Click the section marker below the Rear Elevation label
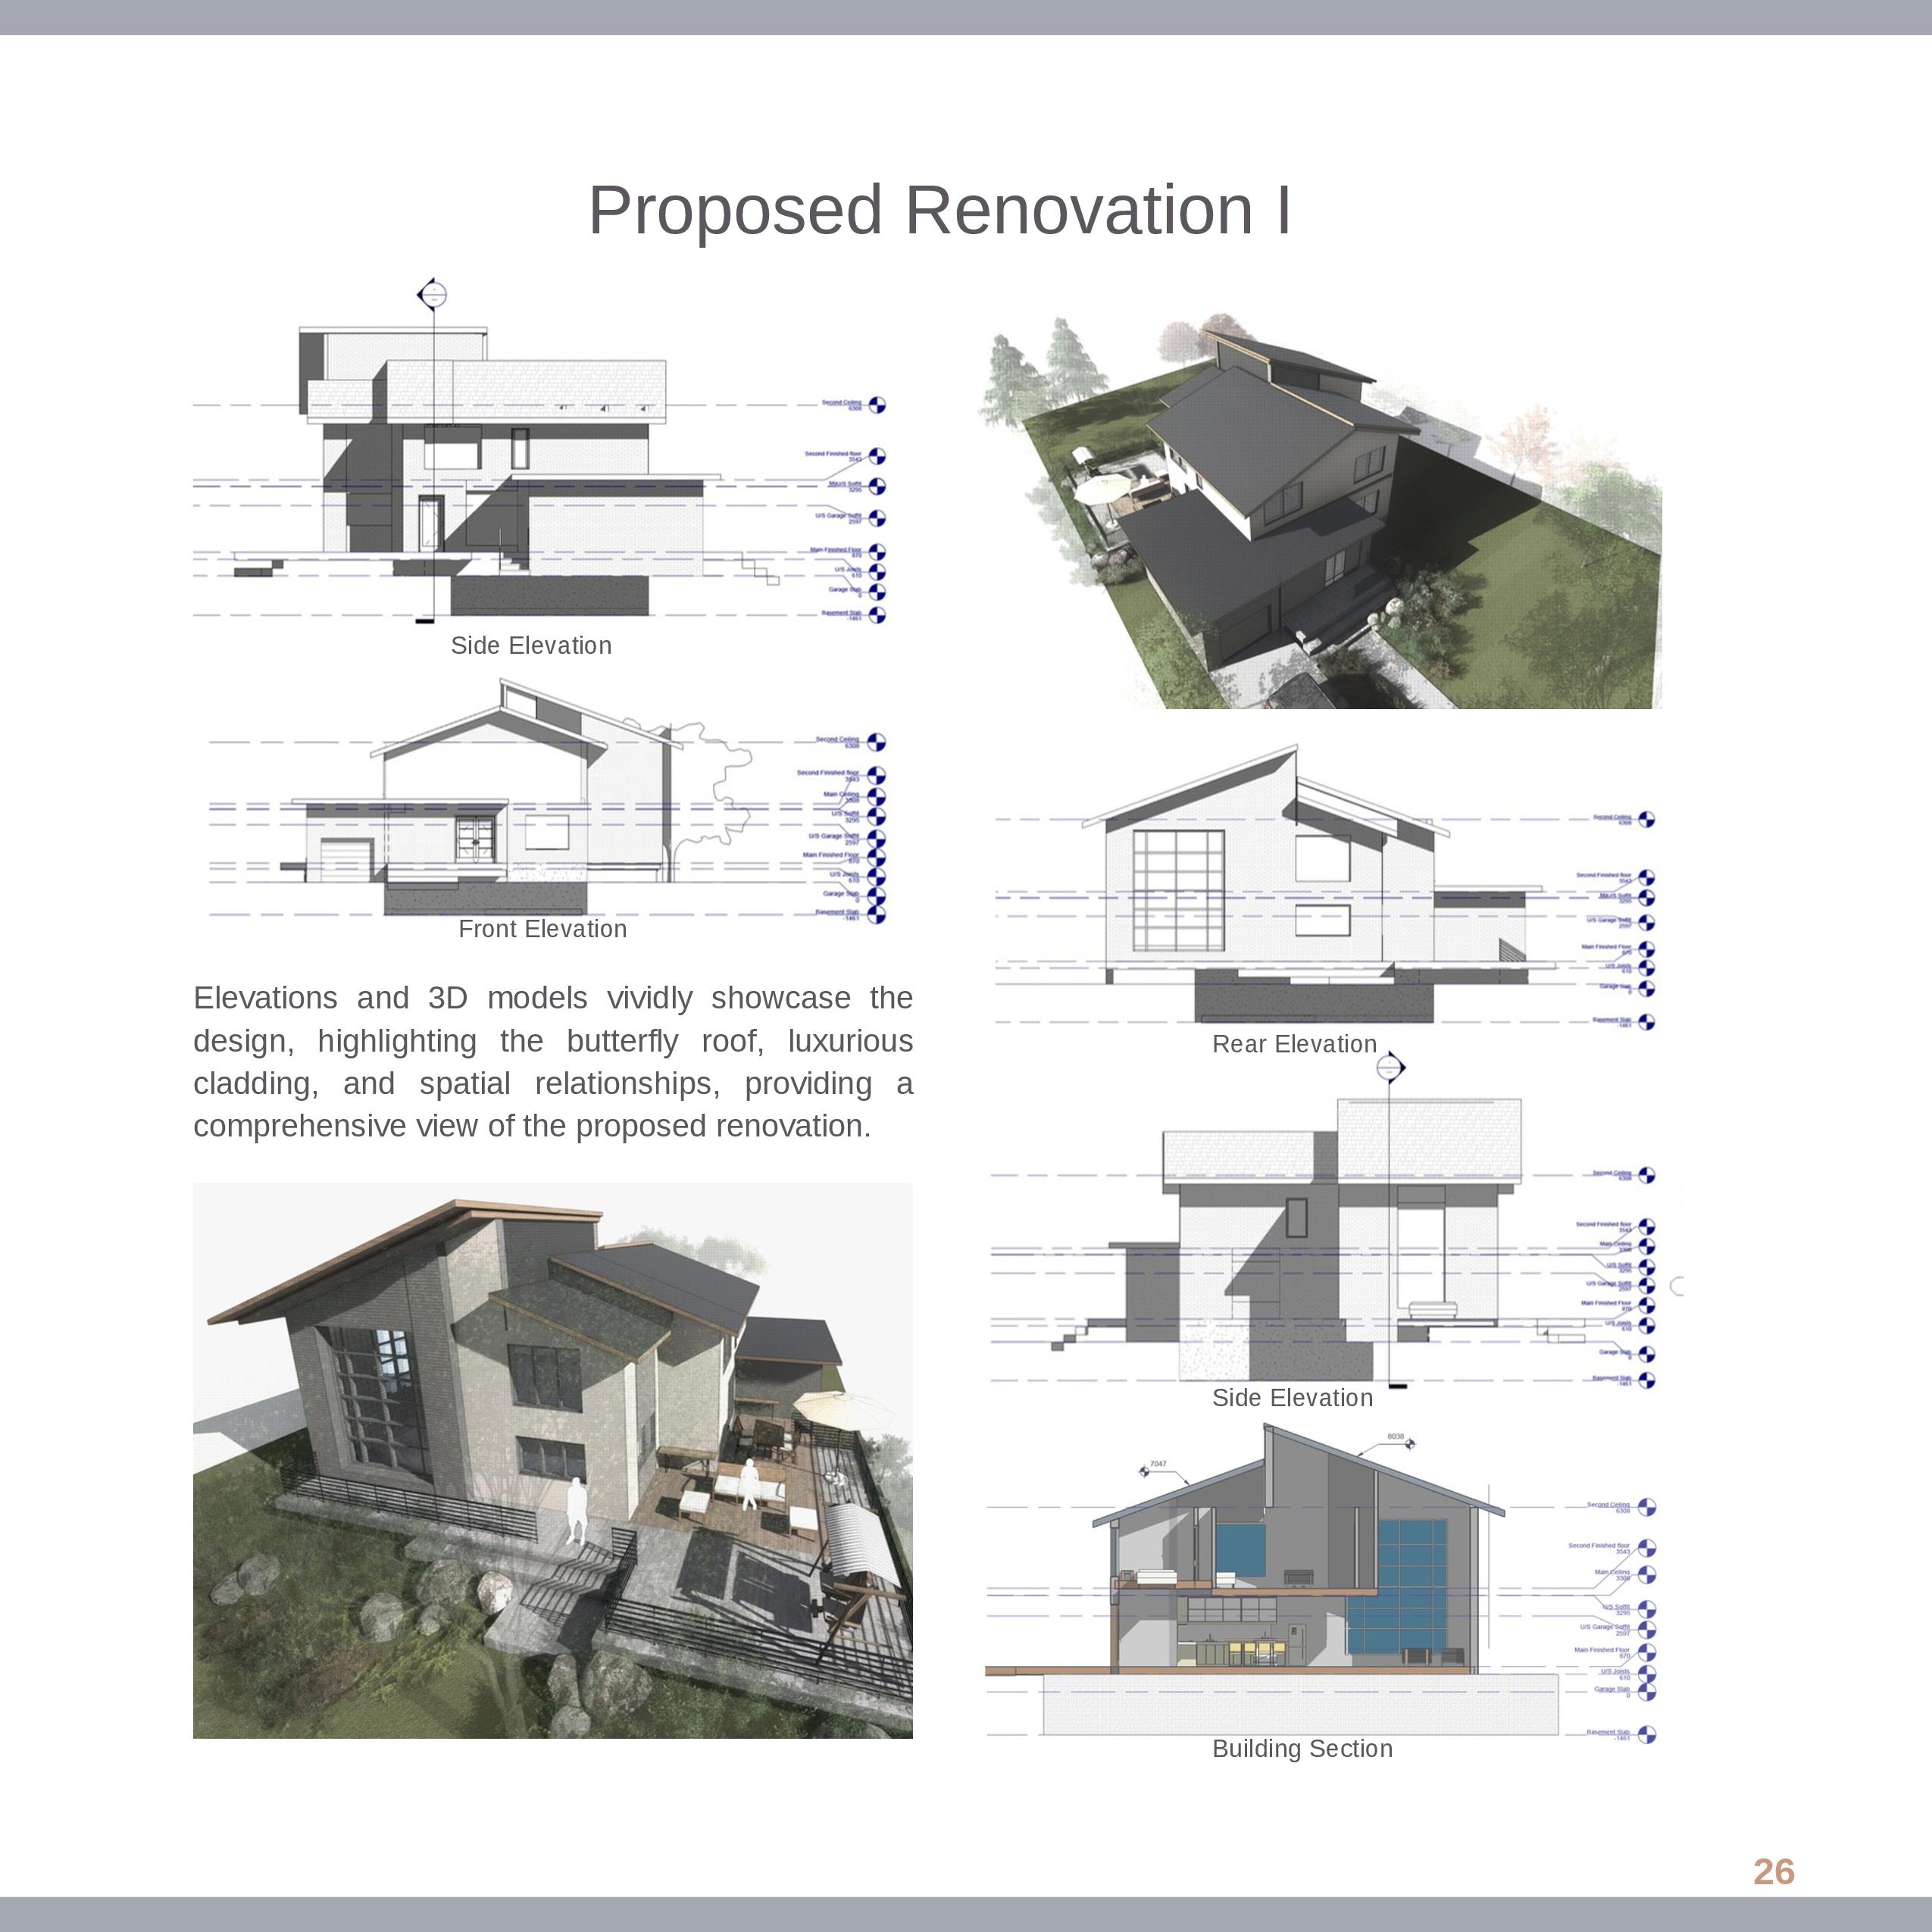 (1390, 1068)
